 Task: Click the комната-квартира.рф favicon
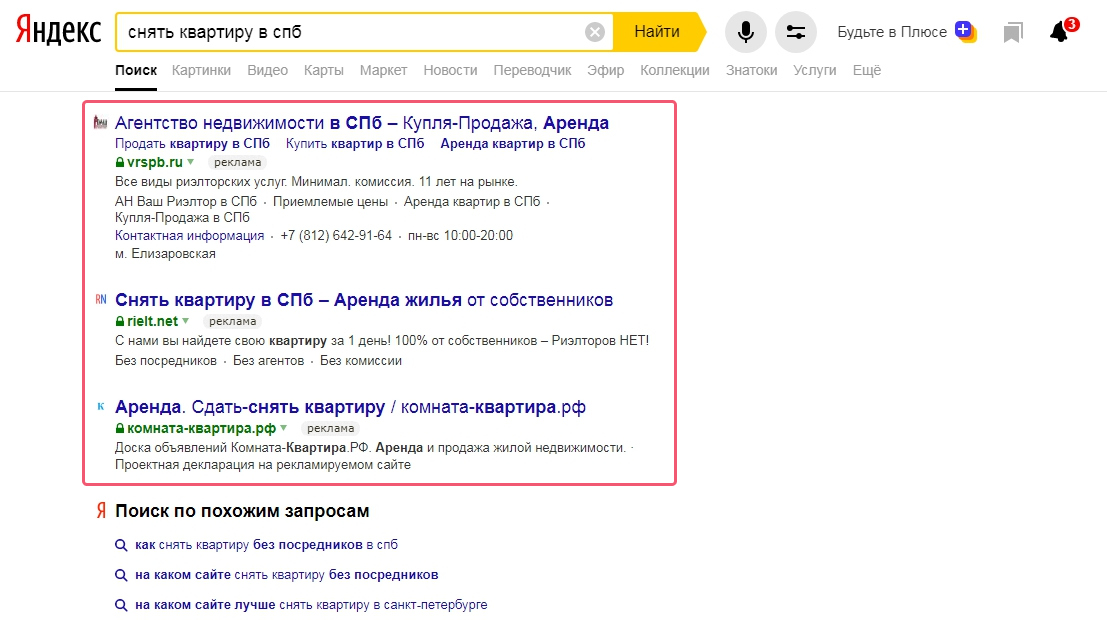pyautogui.click(x=101, y=406)
